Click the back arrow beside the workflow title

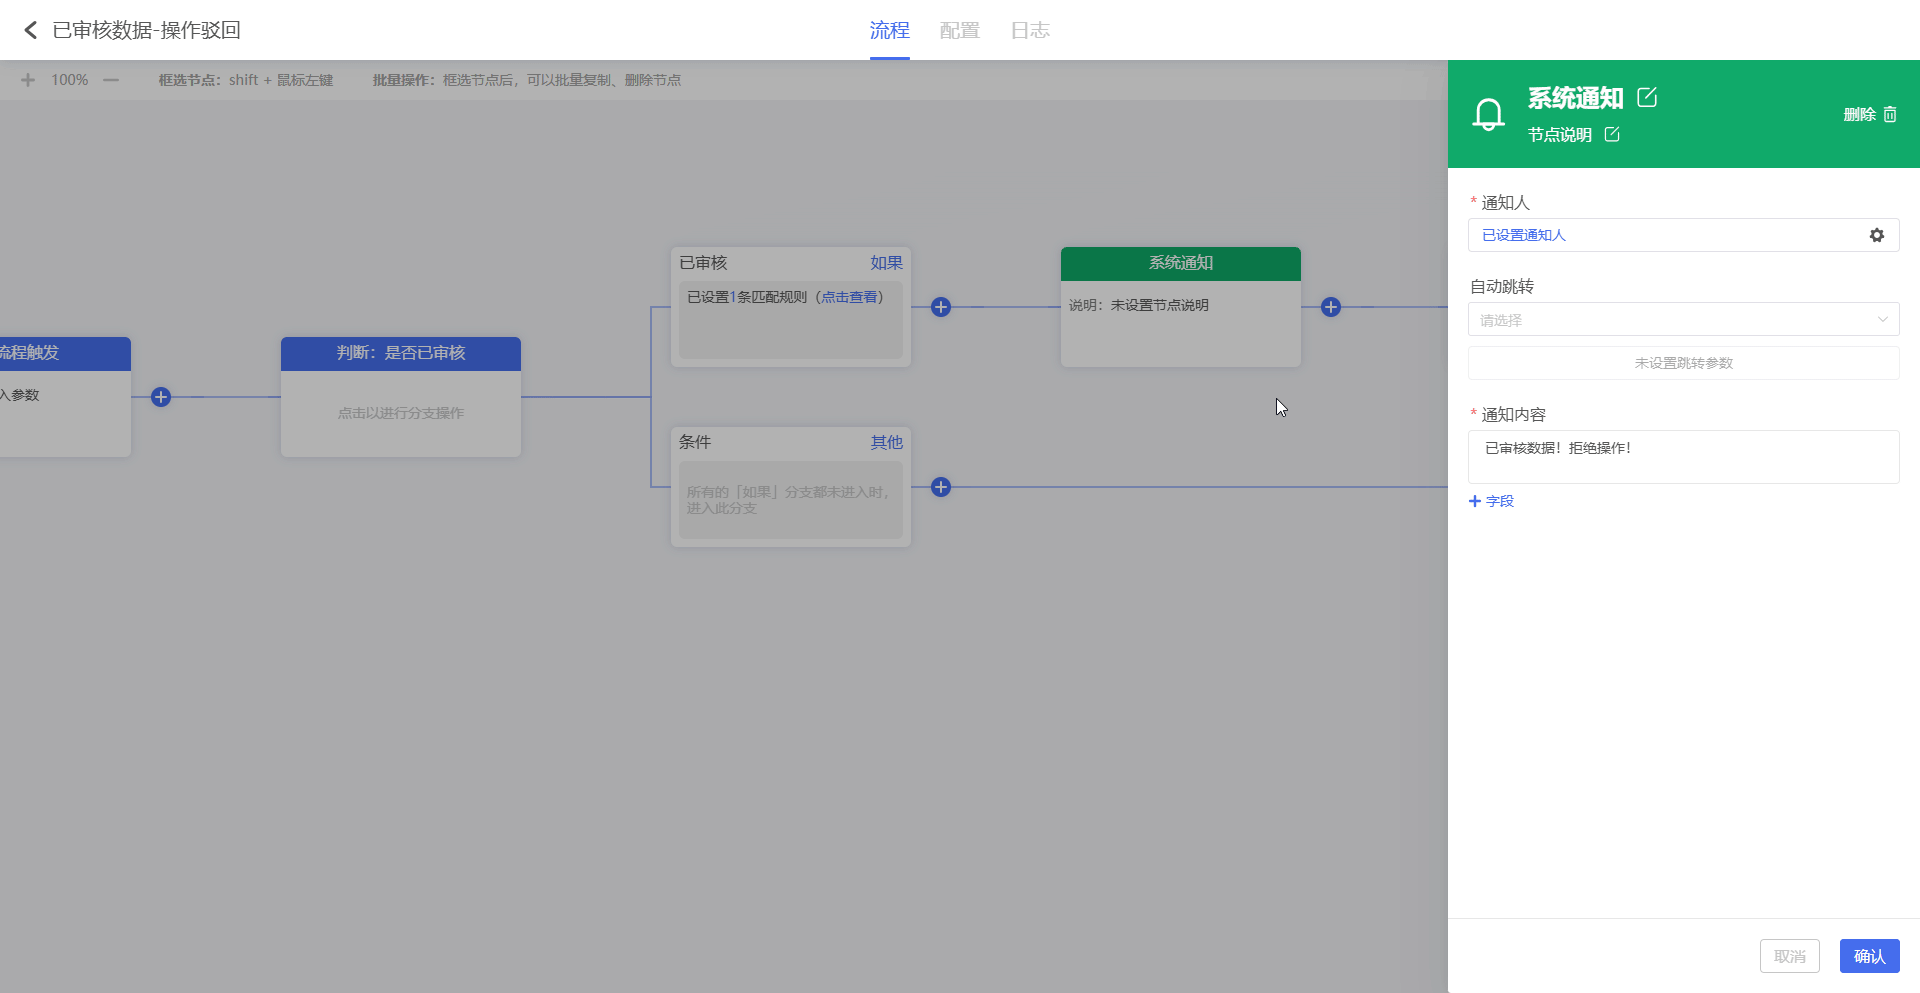point(30,30)
